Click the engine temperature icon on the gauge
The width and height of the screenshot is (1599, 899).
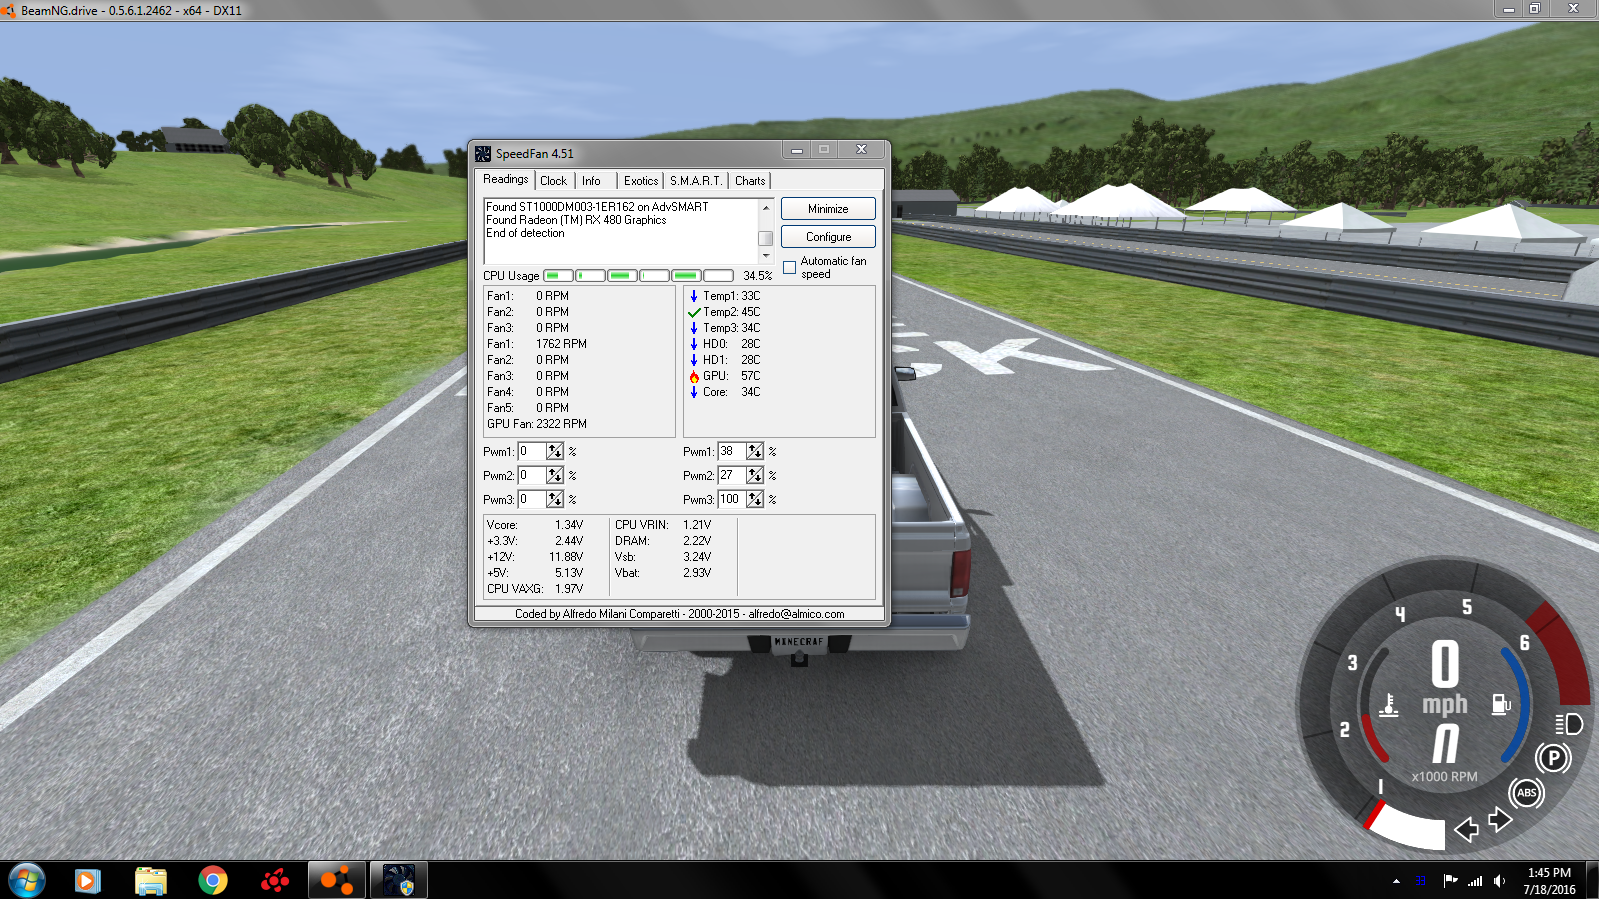[x=1389, y=705]
